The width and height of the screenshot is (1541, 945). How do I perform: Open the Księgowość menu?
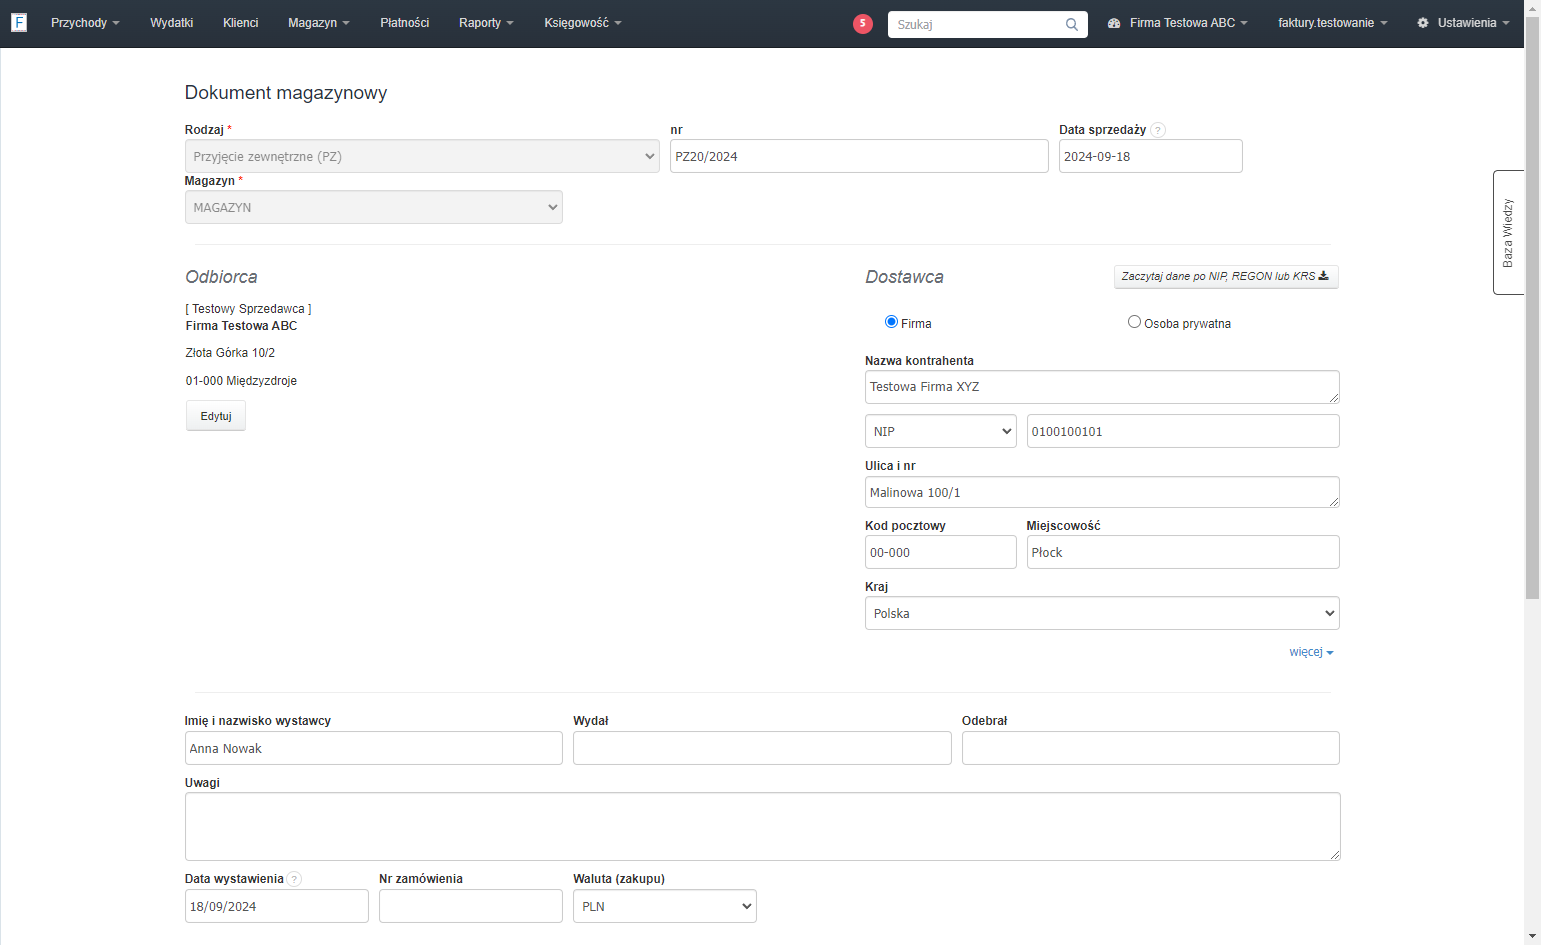583,23
